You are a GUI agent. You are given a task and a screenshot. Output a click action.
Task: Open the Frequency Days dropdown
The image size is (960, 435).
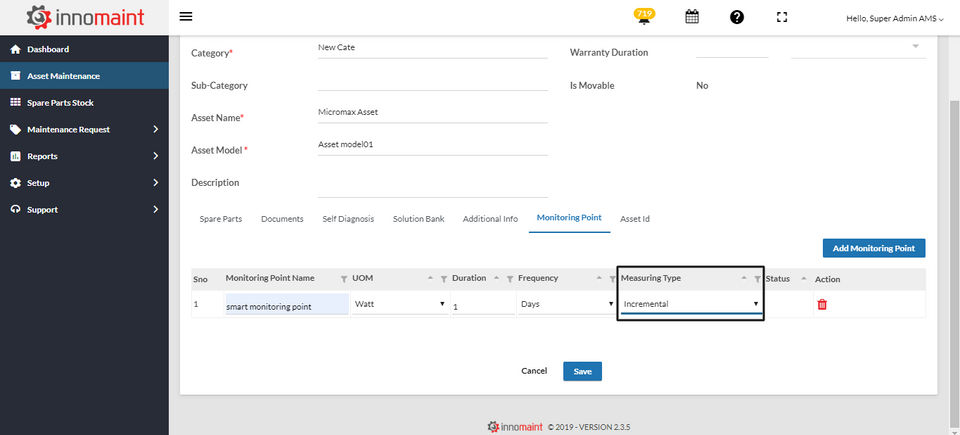(565, 303)
